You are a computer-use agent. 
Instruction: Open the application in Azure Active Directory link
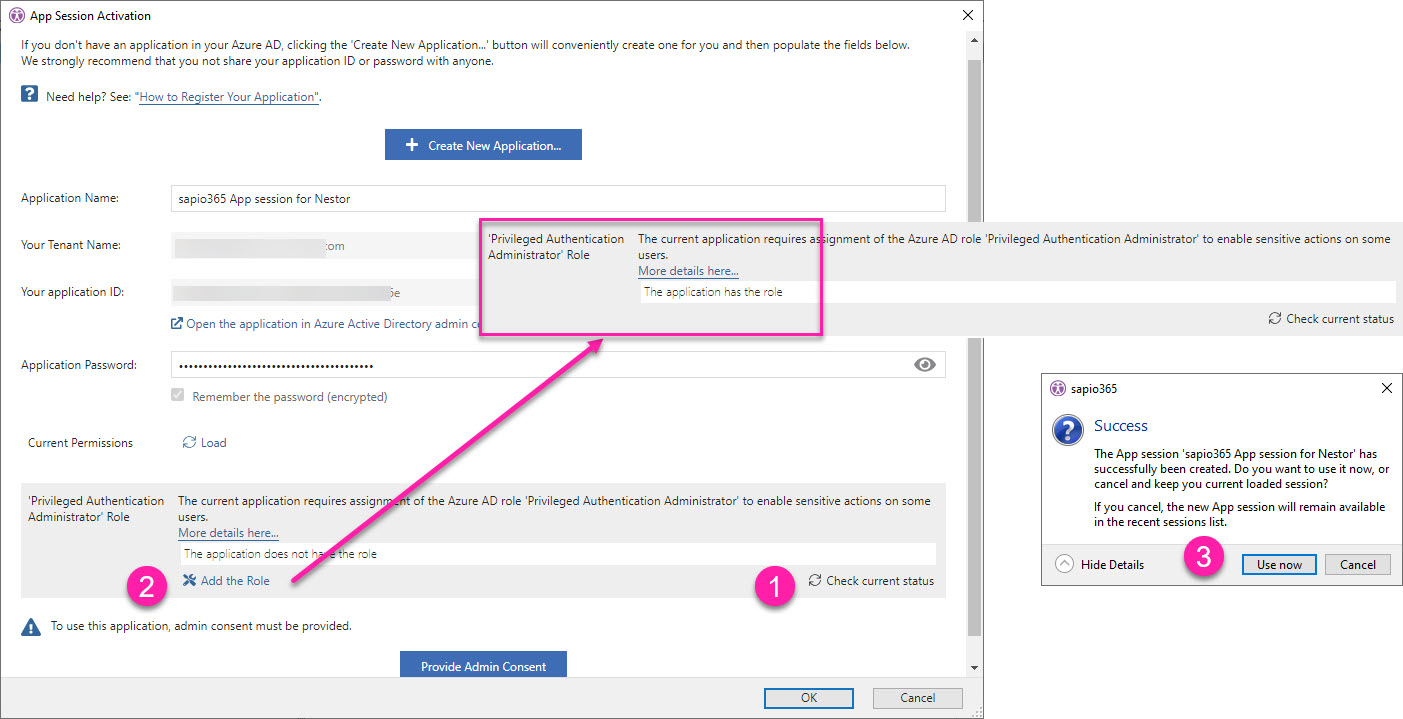pyautogui.click(x=335, y=323)
